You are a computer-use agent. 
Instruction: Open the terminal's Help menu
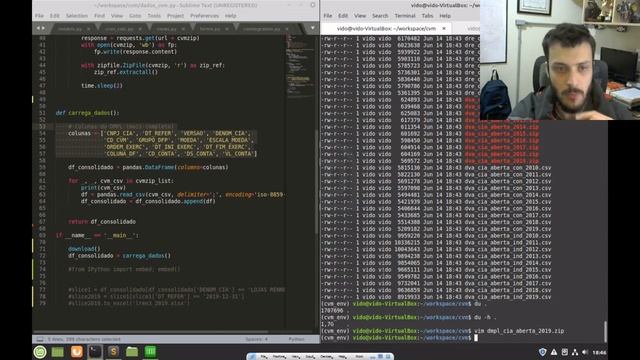(x=445, y=16)
